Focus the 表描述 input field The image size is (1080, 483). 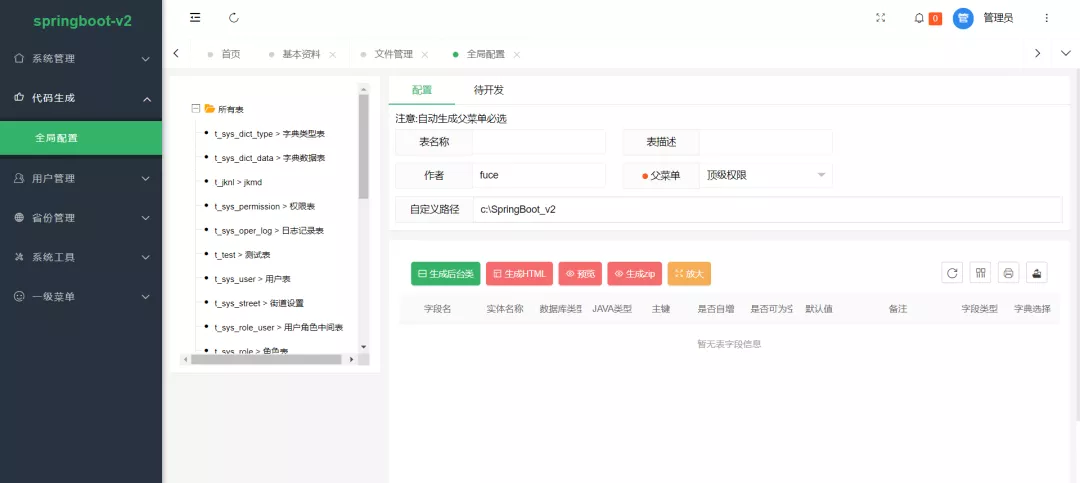(766, 142)
